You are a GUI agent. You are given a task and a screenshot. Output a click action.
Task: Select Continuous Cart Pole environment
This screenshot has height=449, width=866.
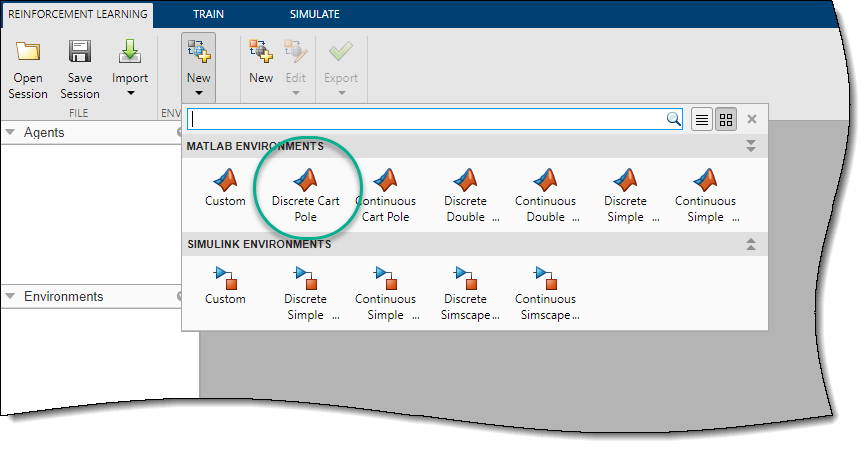click(x=386, y=196)
